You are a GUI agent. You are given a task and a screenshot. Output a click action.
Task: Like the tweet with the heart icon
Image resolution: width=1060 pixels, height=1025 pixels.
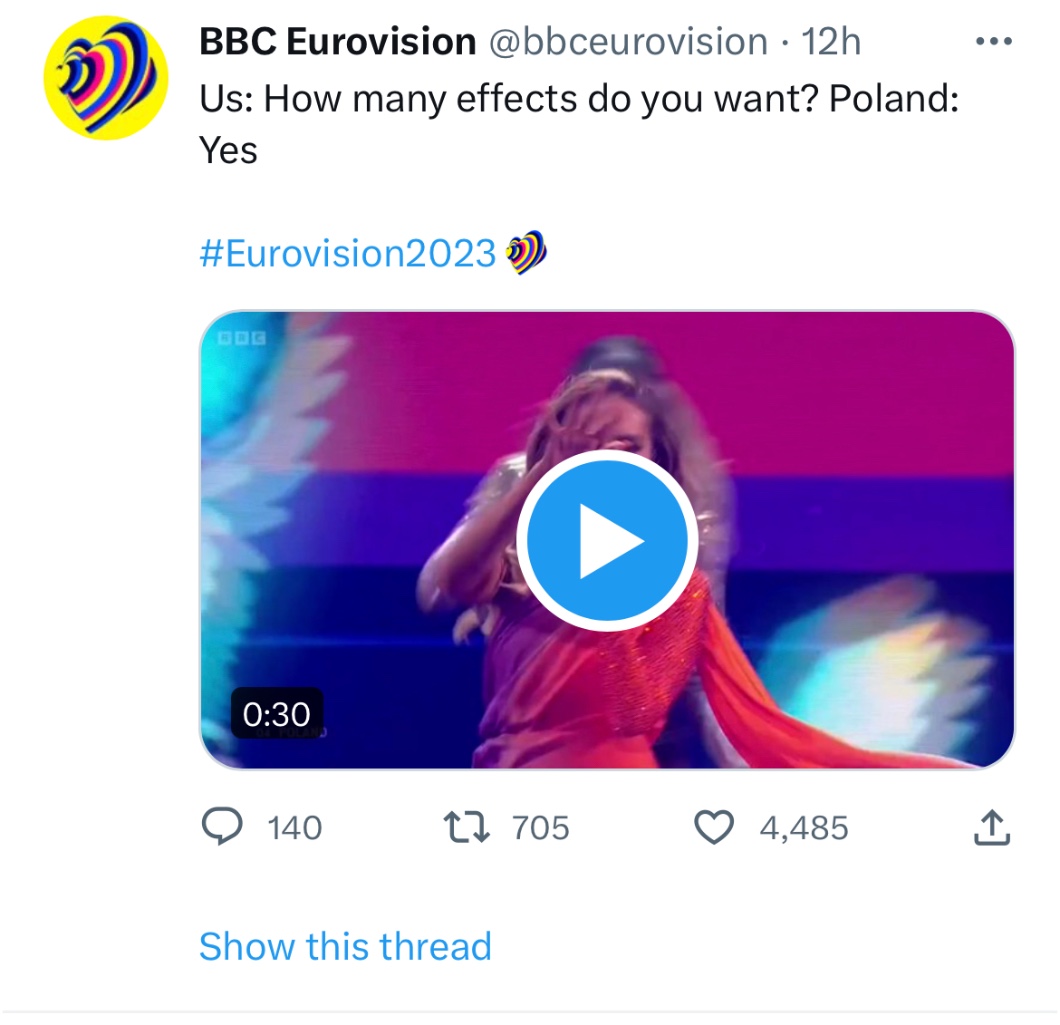pos(713,827)
